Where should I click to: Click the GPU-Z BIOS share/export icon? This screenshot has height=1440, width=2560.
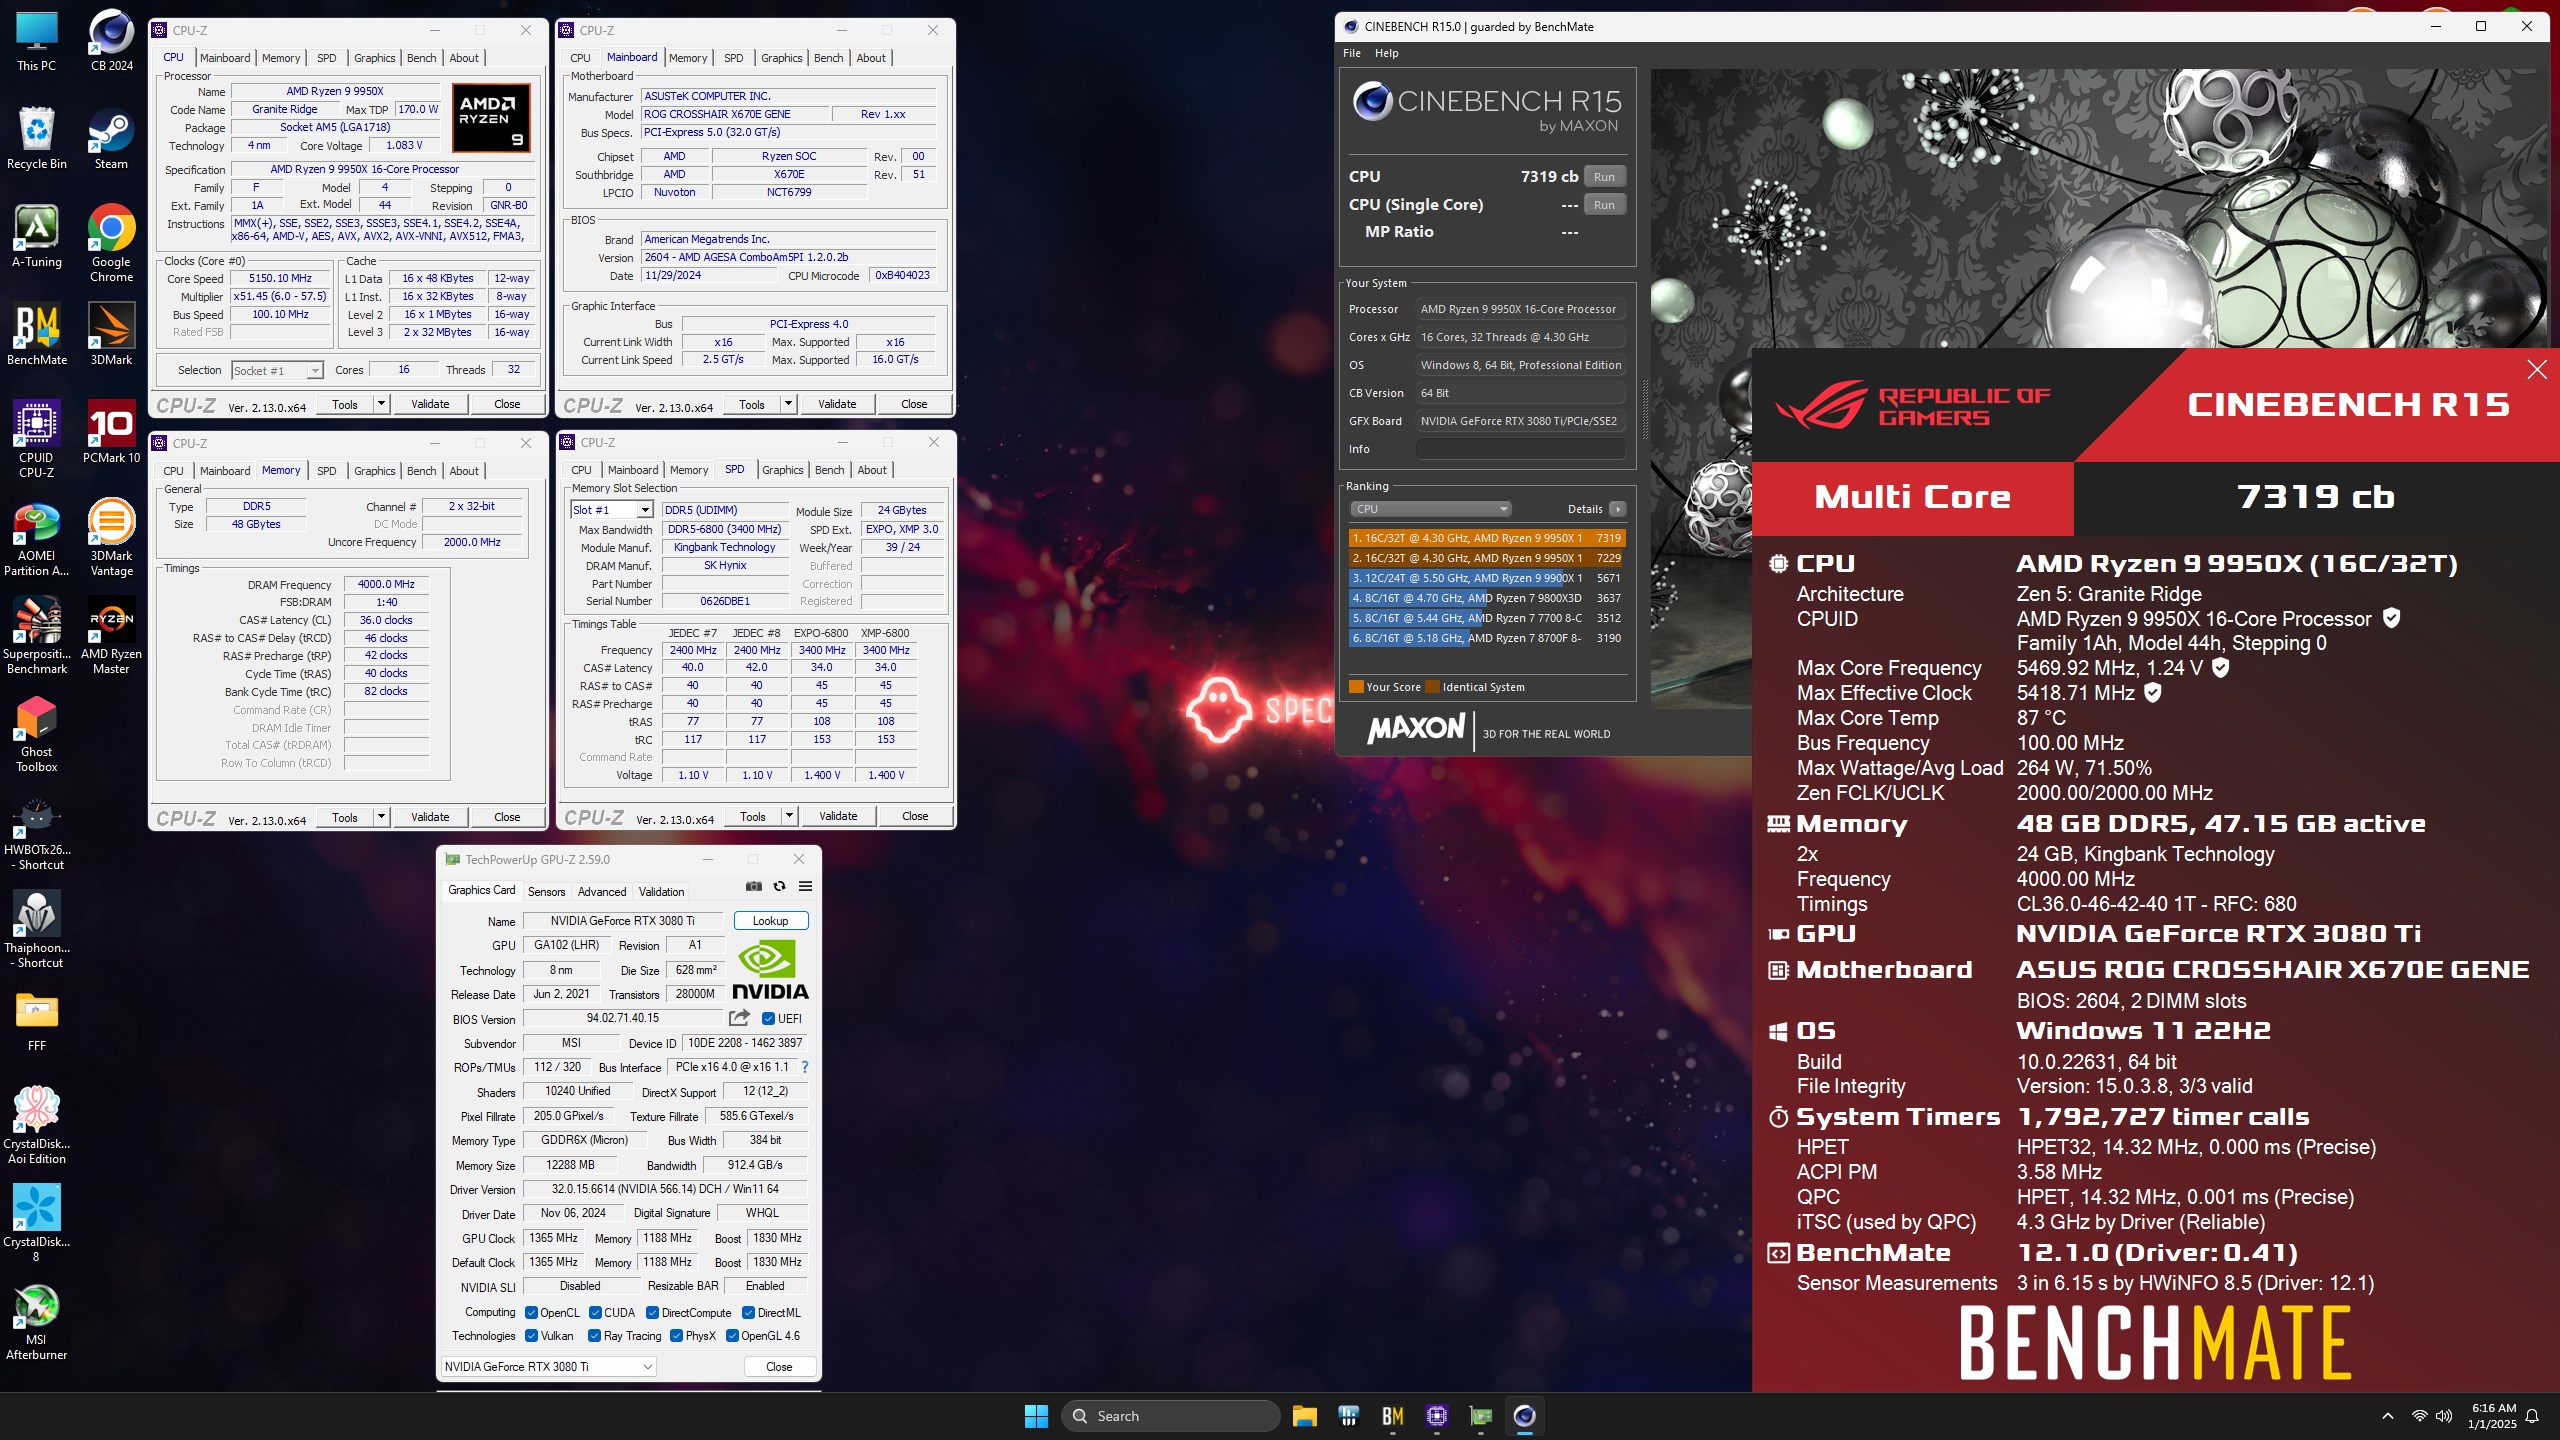click(x=739, y=1018)
